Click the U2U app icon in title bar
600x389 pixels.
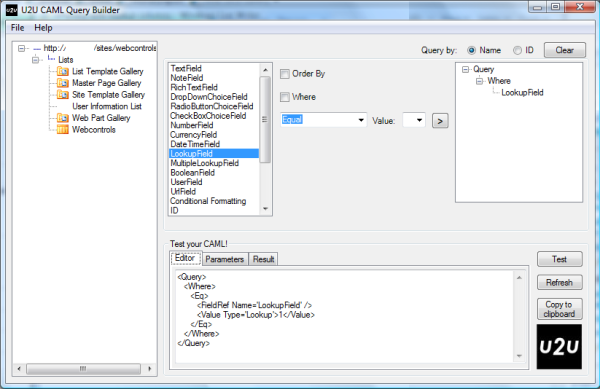[12, 10]
